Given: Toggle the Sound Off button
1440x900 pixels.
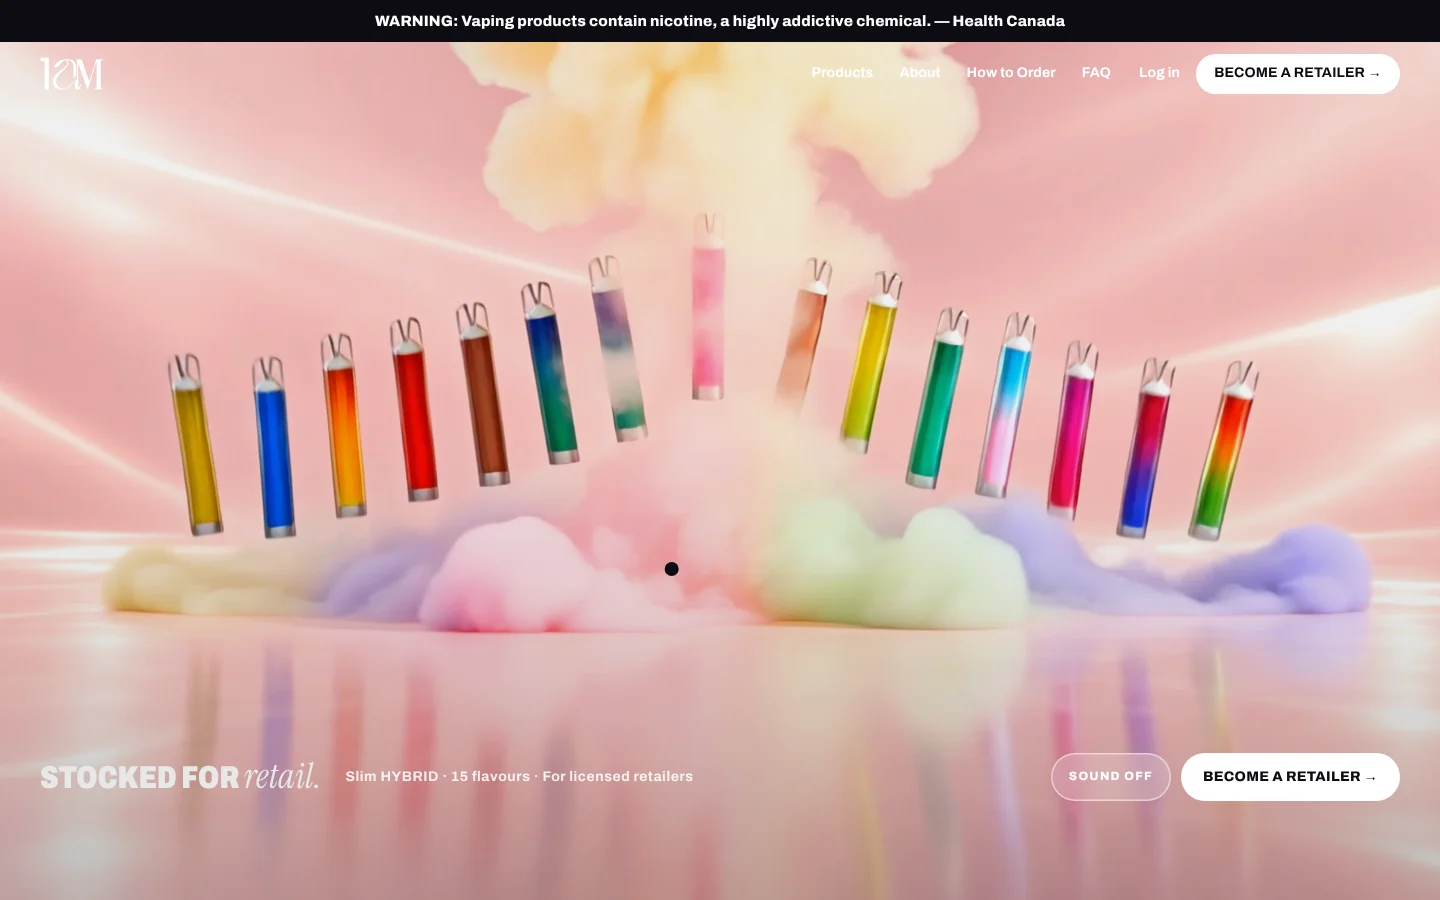Looking at the screenshot, I should (x=1111, y=777).
